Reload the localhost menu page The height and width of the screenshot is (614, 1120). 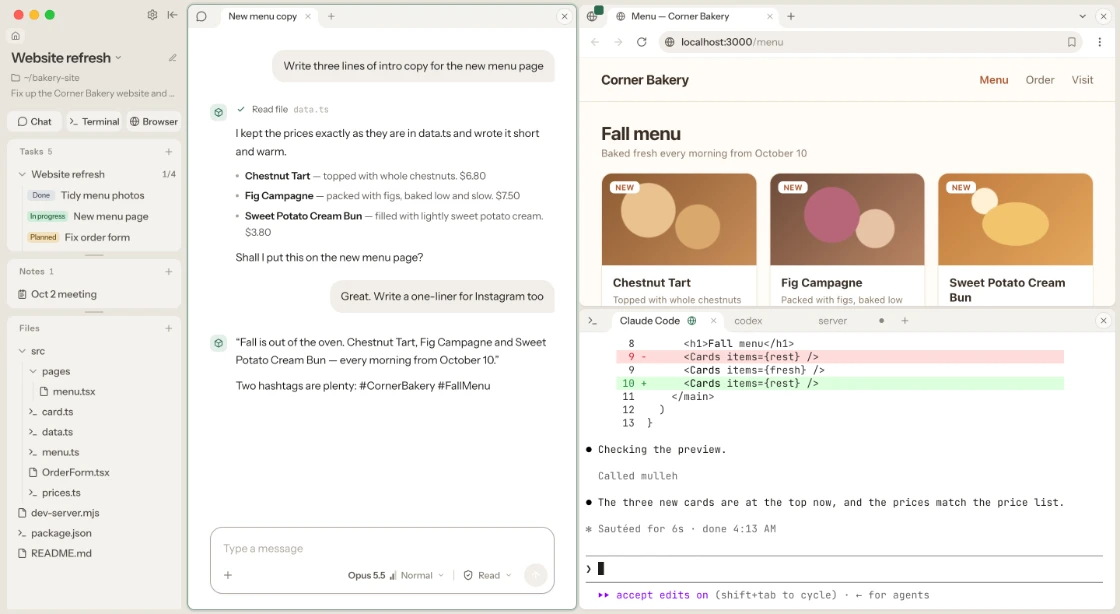point(641,42)
